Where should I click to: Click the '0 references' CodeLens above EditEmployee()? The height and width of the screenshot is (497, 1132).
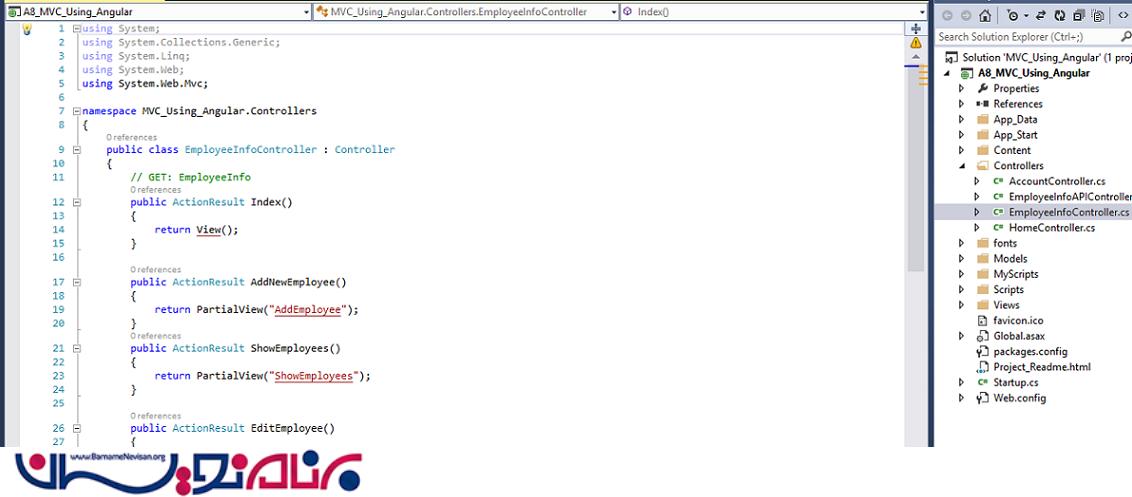point(155,416)
